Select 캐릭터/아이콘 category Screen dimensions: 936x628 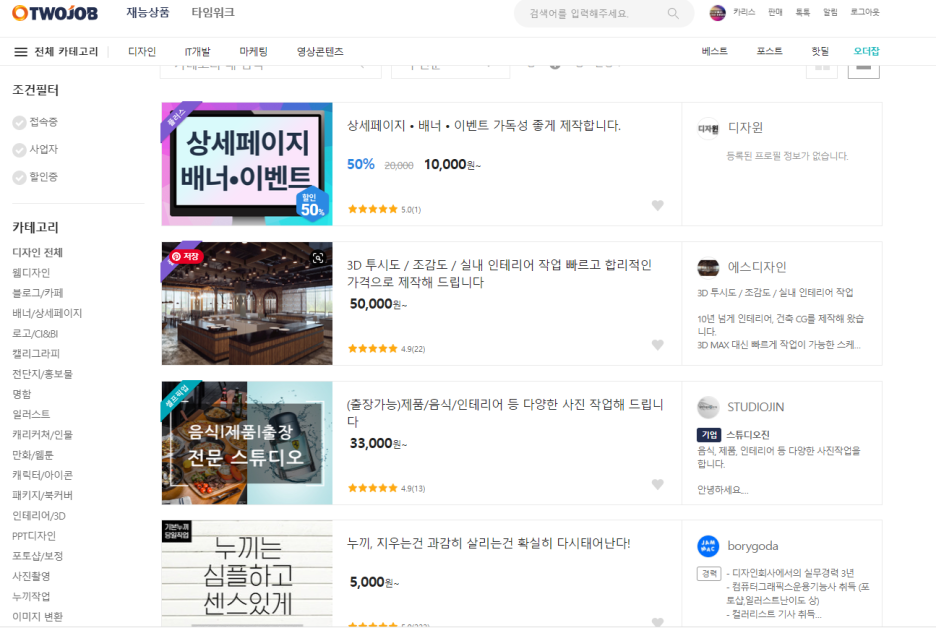click(42, 475)
